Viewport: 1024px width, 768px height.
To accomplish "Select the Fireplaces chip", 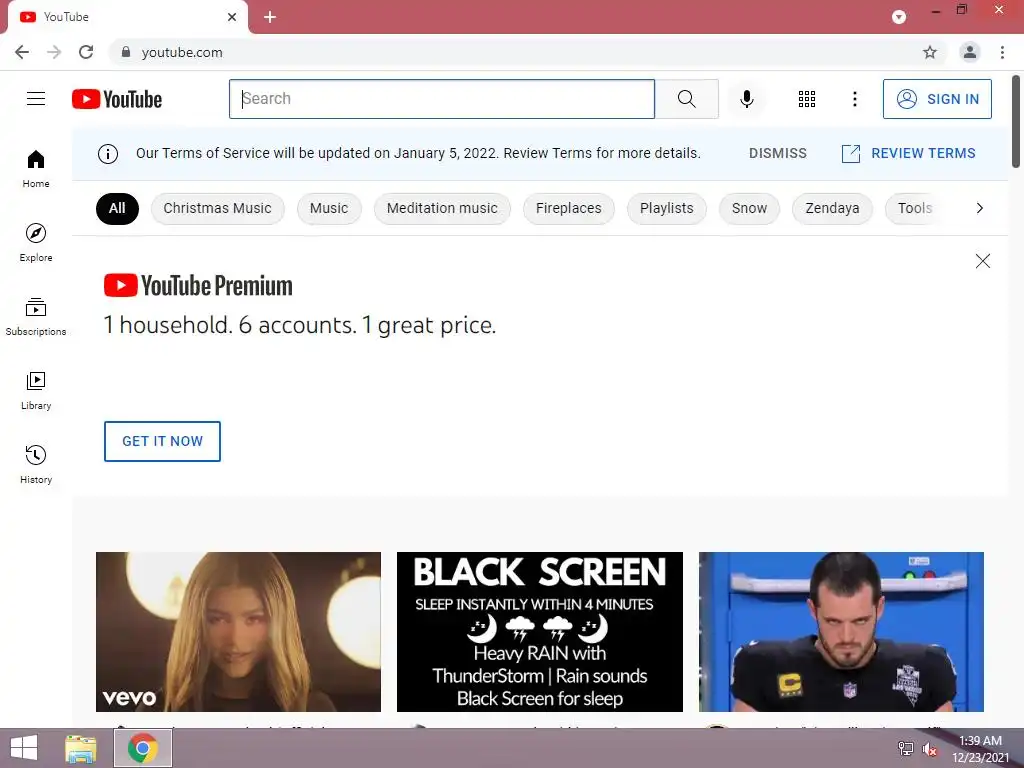I will click(x=569, y=208).
